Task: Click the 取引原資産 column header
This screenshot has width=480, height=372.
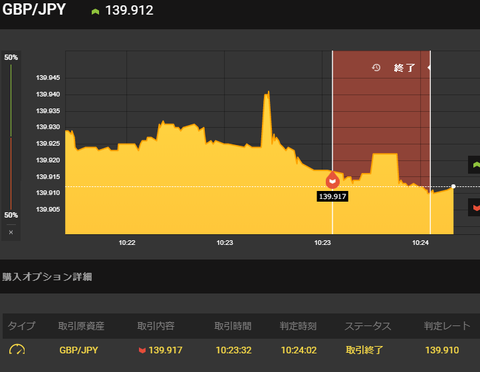Action: (x=81, y=326)
